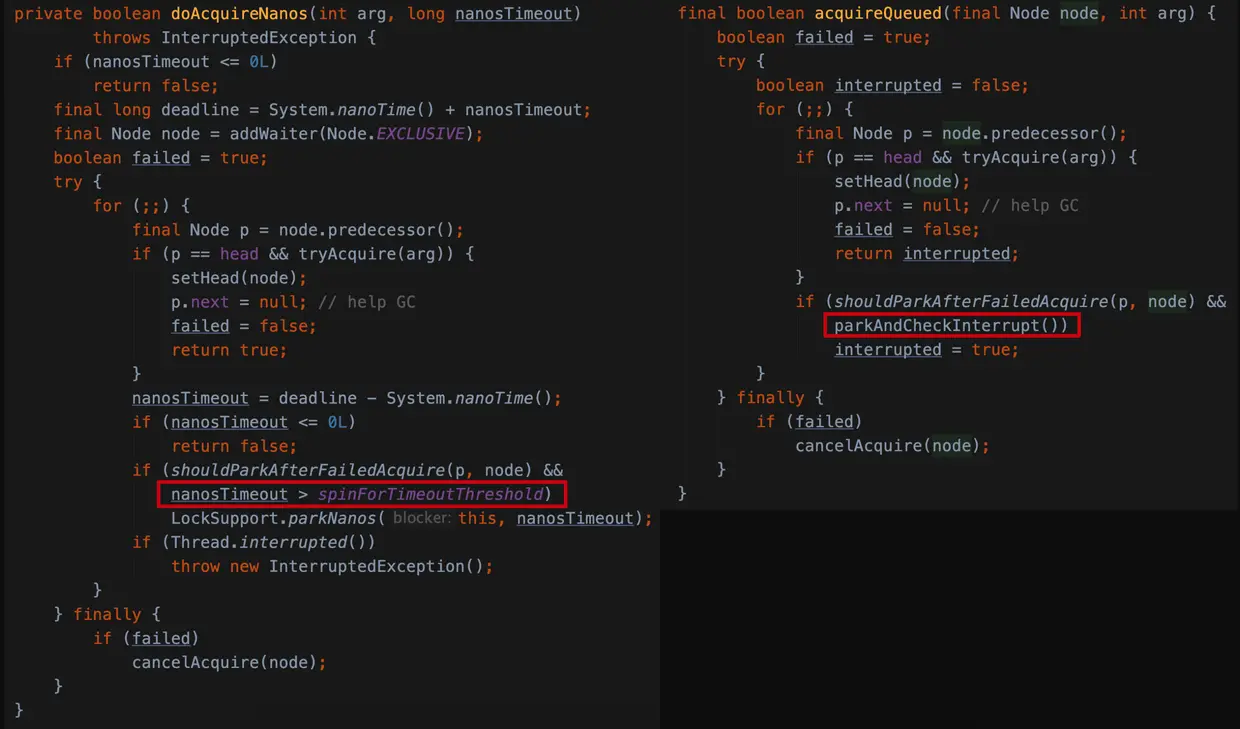This screenshot has height=729, width=1240.
Task: Click the 'blocker:' parameter hint
Action: pyautogui.click(x=423, y=518)
